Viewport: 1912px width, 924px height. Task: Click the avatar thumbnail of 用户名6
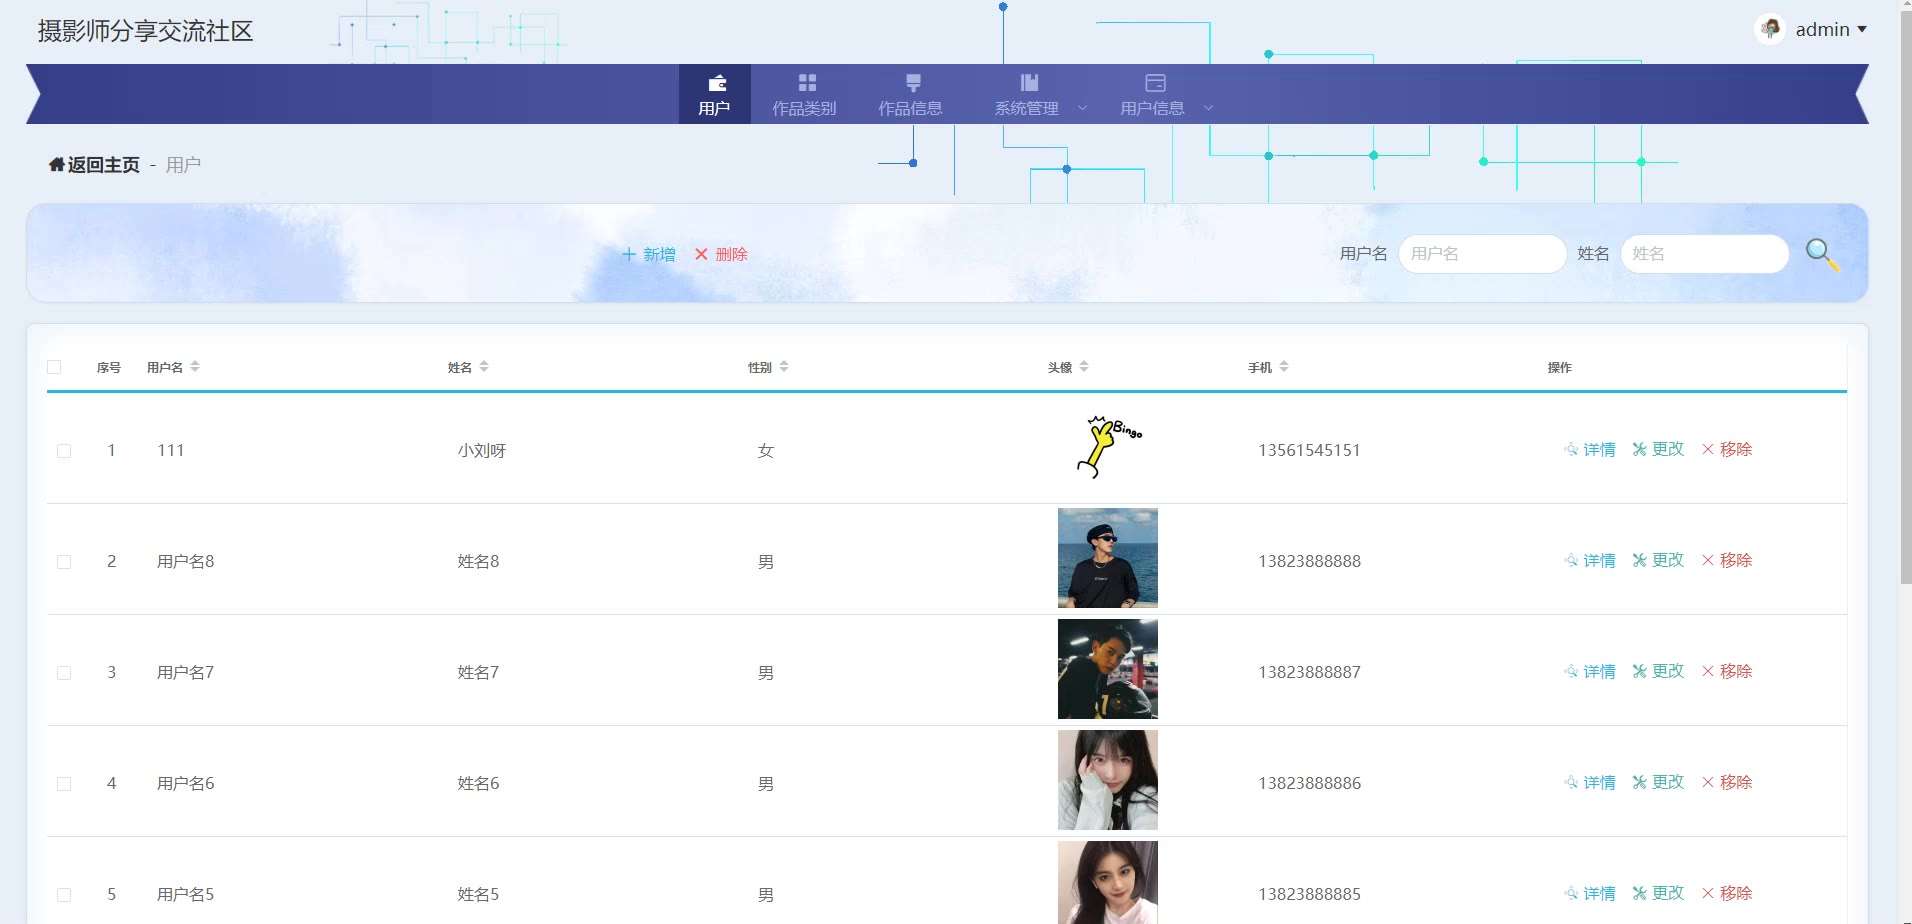coord(1108,780)
